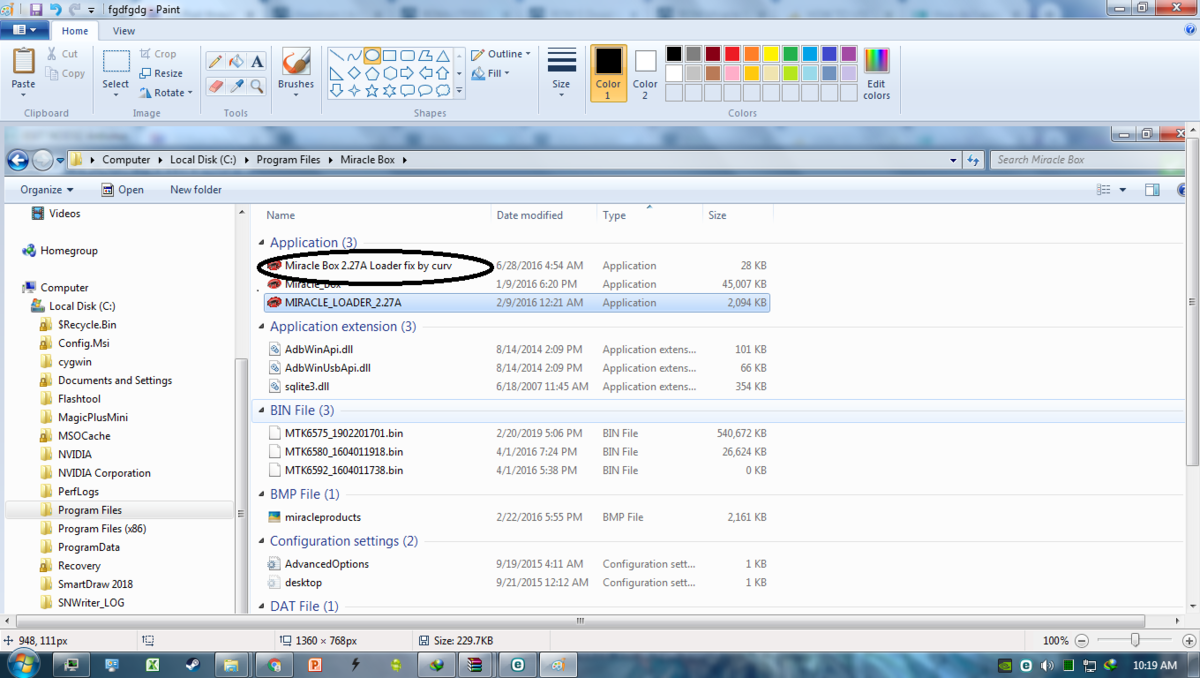Click the Cut button
The image size is (1200, 678).
coord(61,54)
